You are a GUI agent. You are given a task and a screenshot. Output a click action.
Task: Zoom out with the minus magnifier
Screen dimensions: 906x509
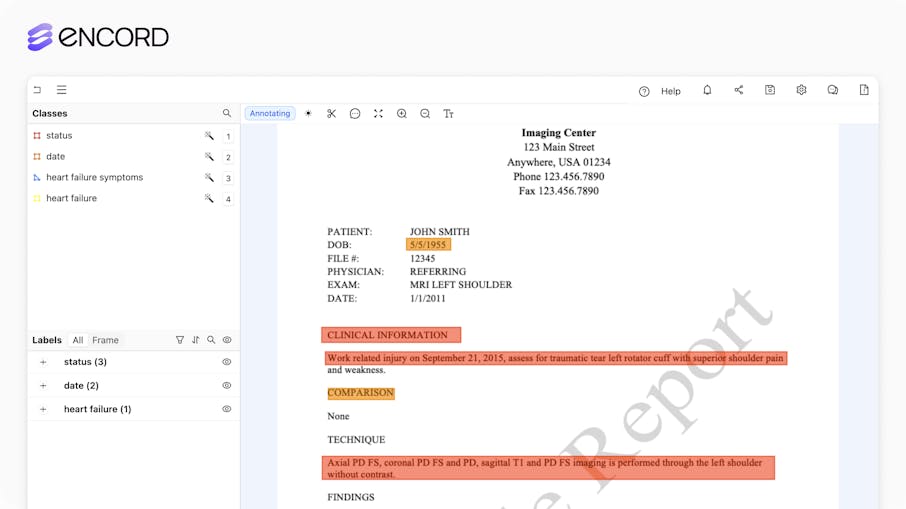click(425, 114)
